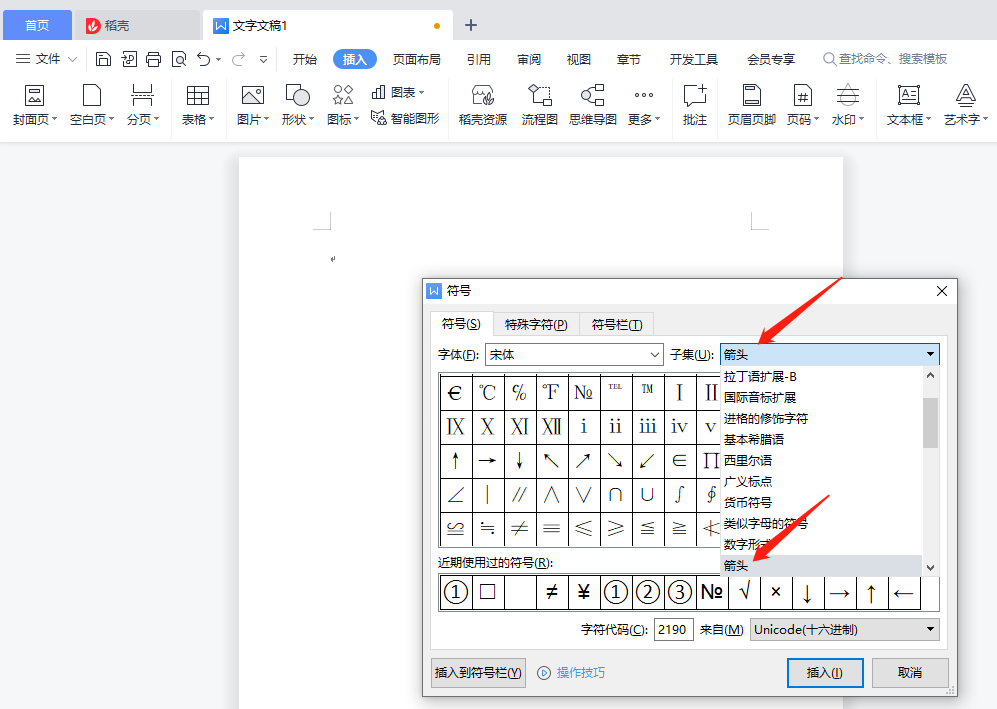Insert a Flowchart (流程图)

click(x=539, y=105)
